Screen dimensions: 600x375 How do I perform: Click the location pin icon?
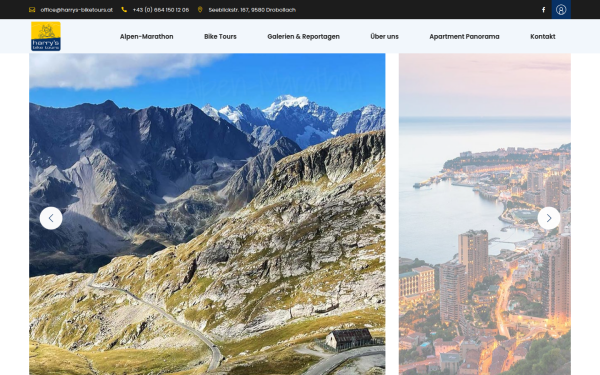[200, 10]
